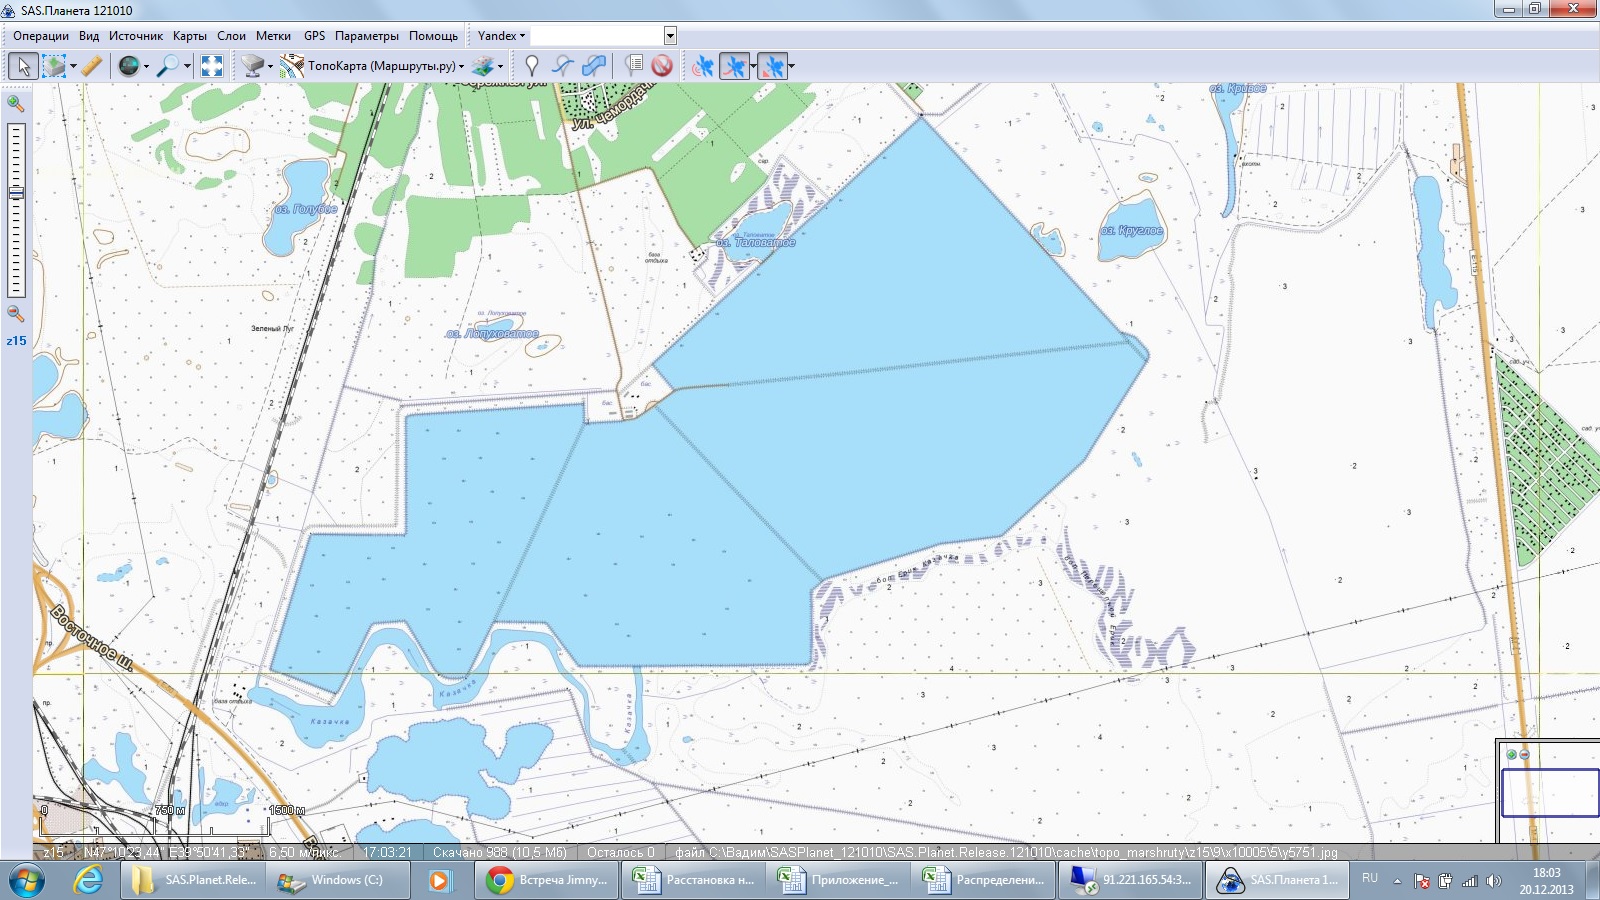Open the Windows Start button
This screenshot has height=900, width=1600.
(28, 880)
